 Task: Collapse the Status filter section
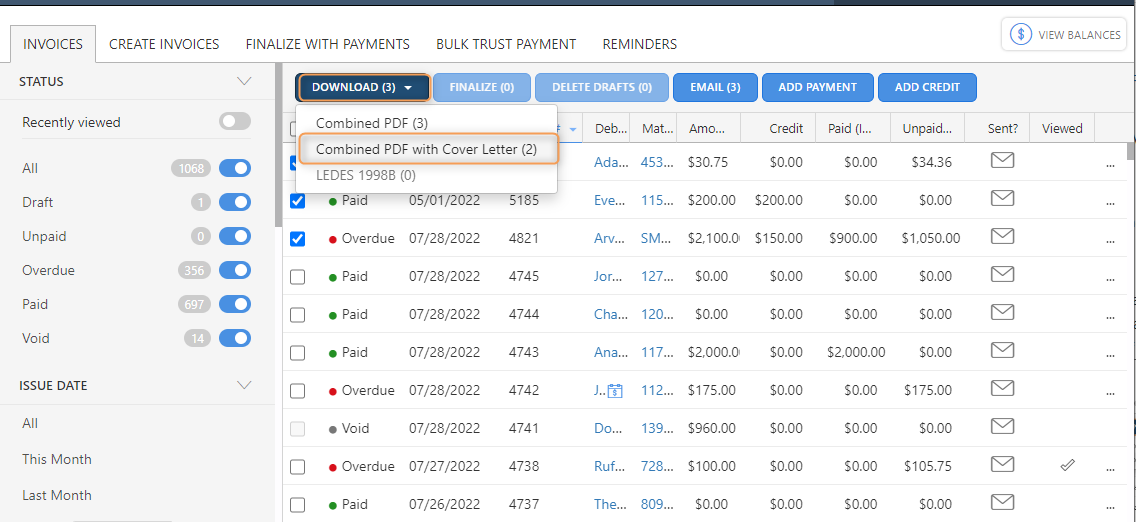coord(244,81)
